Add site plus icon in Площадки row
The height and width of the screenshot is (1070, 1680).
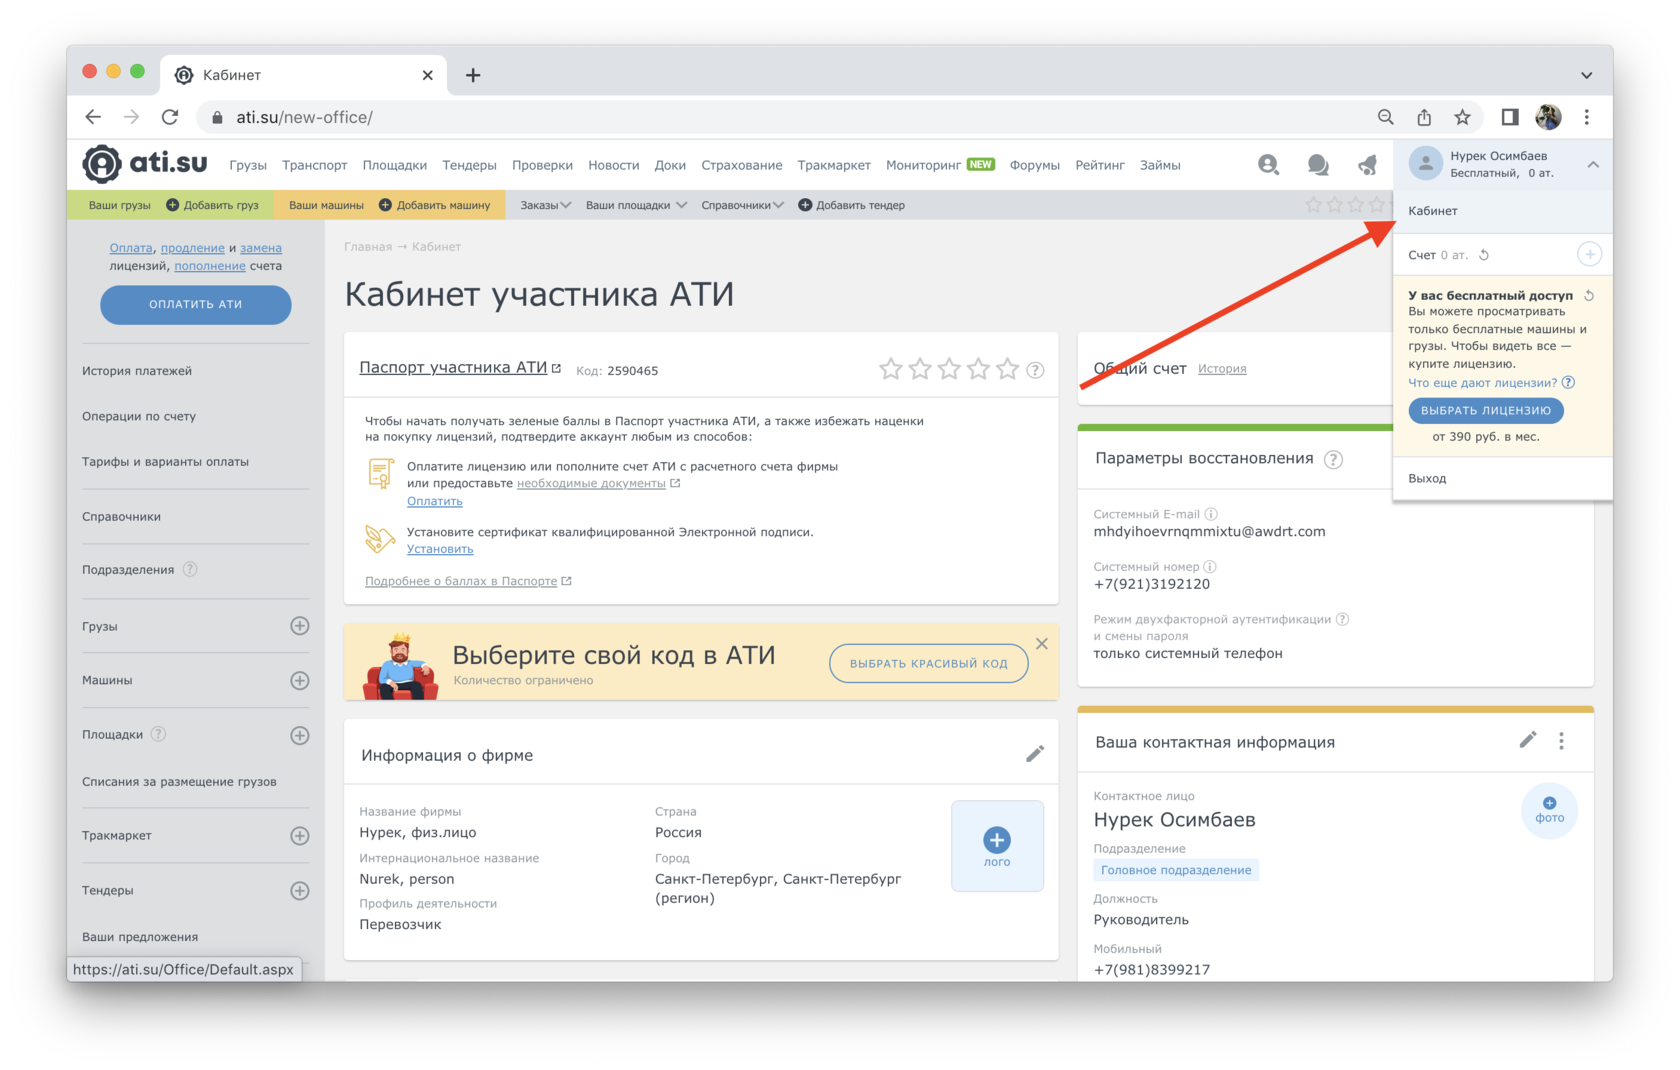(299, 735)
